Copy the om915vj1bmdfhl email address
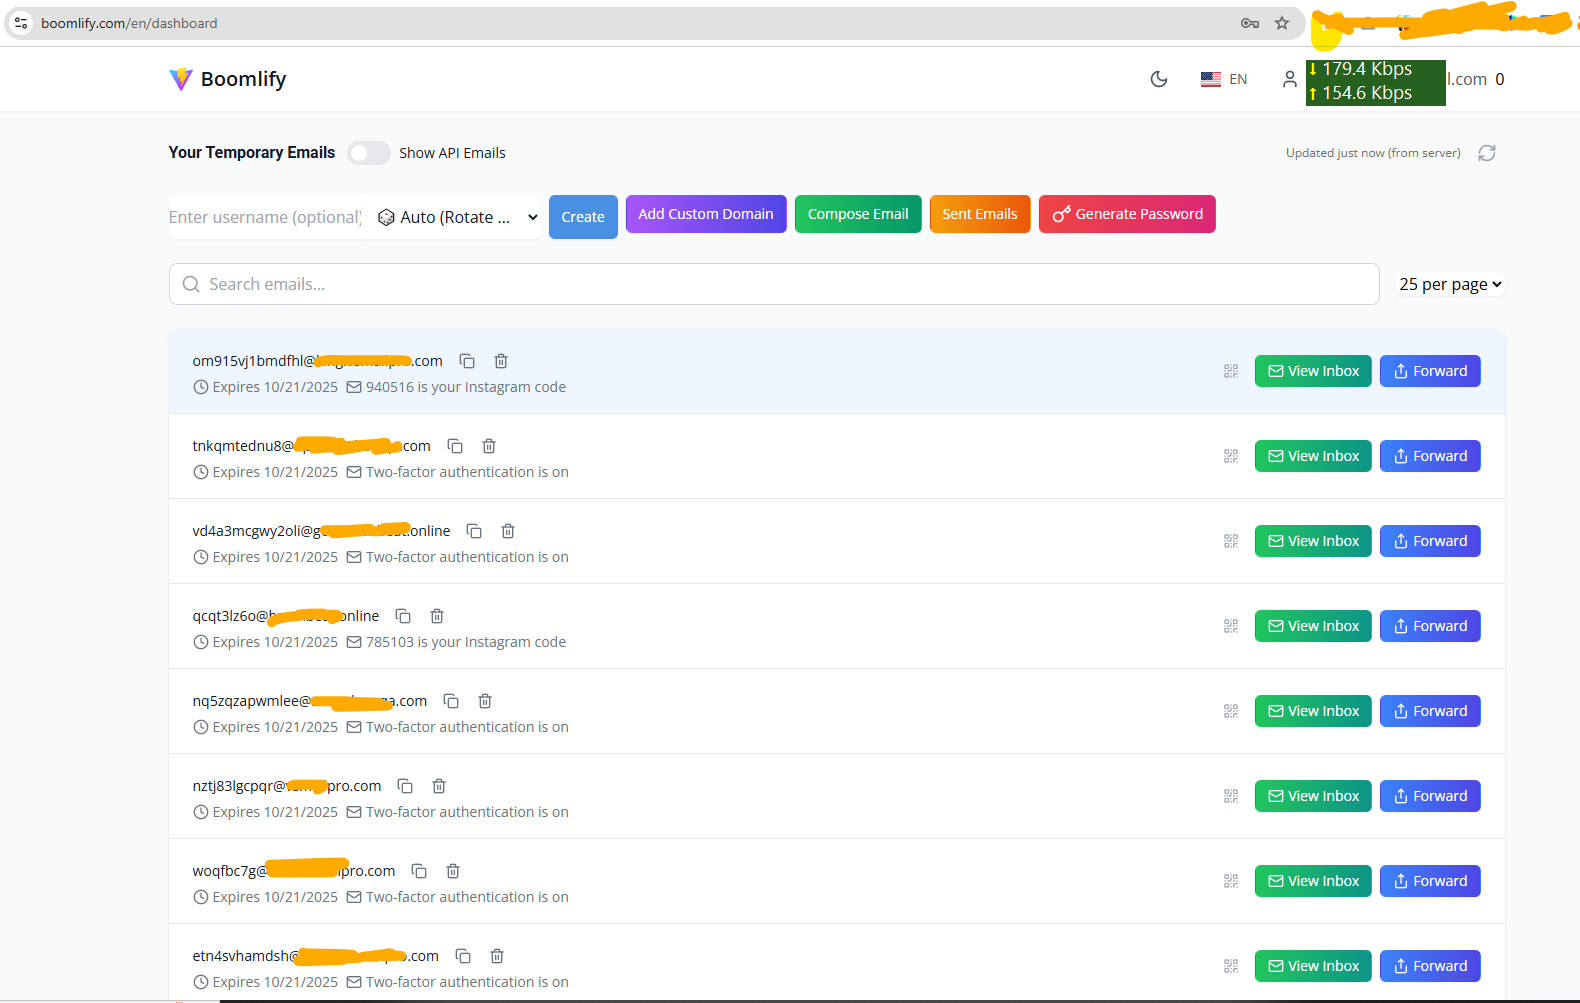This screenshot has height=1003, width=1580. point(467,361)
